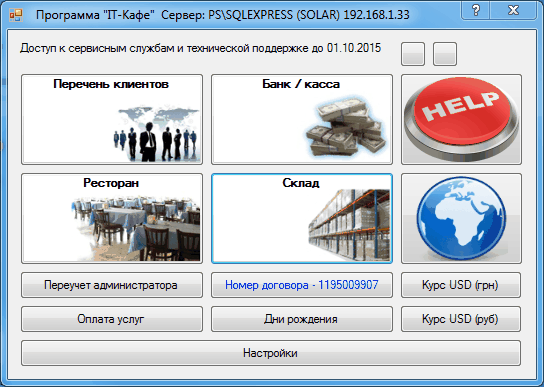
Task: Open Настройки settings
Action: pyautogui.click(x=271, y=353)
